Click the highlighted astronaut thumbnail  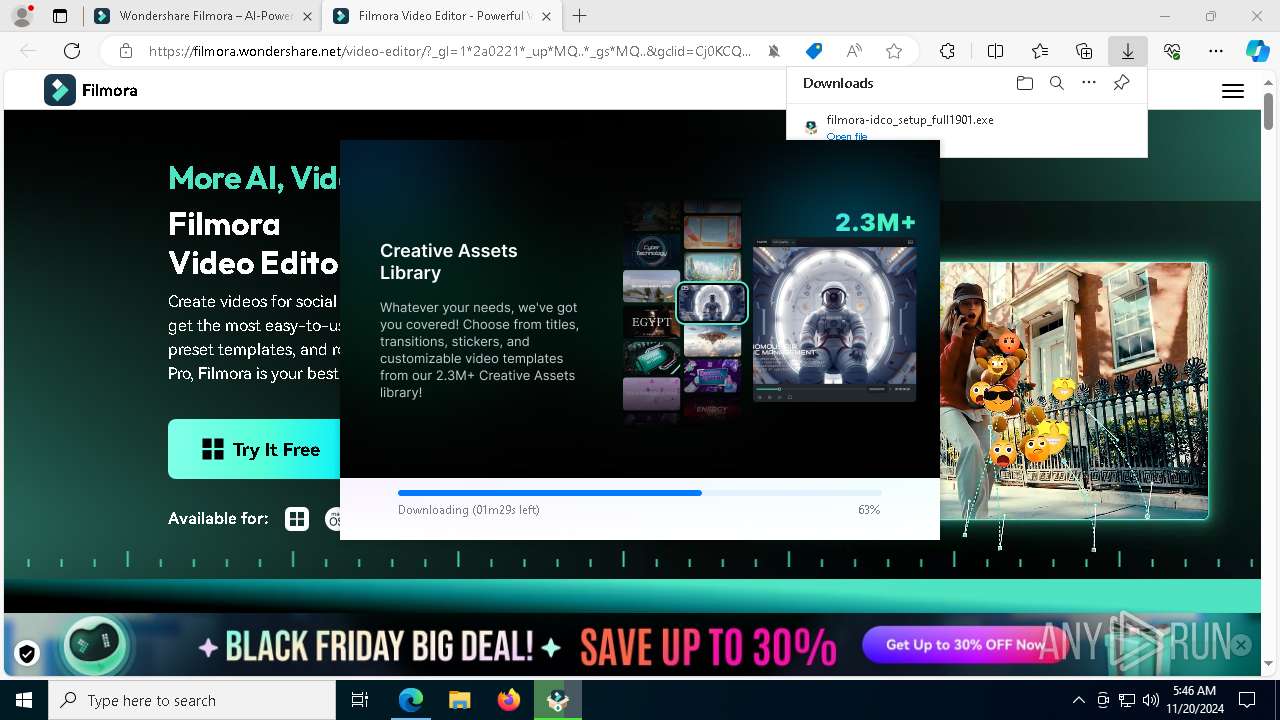712,303
